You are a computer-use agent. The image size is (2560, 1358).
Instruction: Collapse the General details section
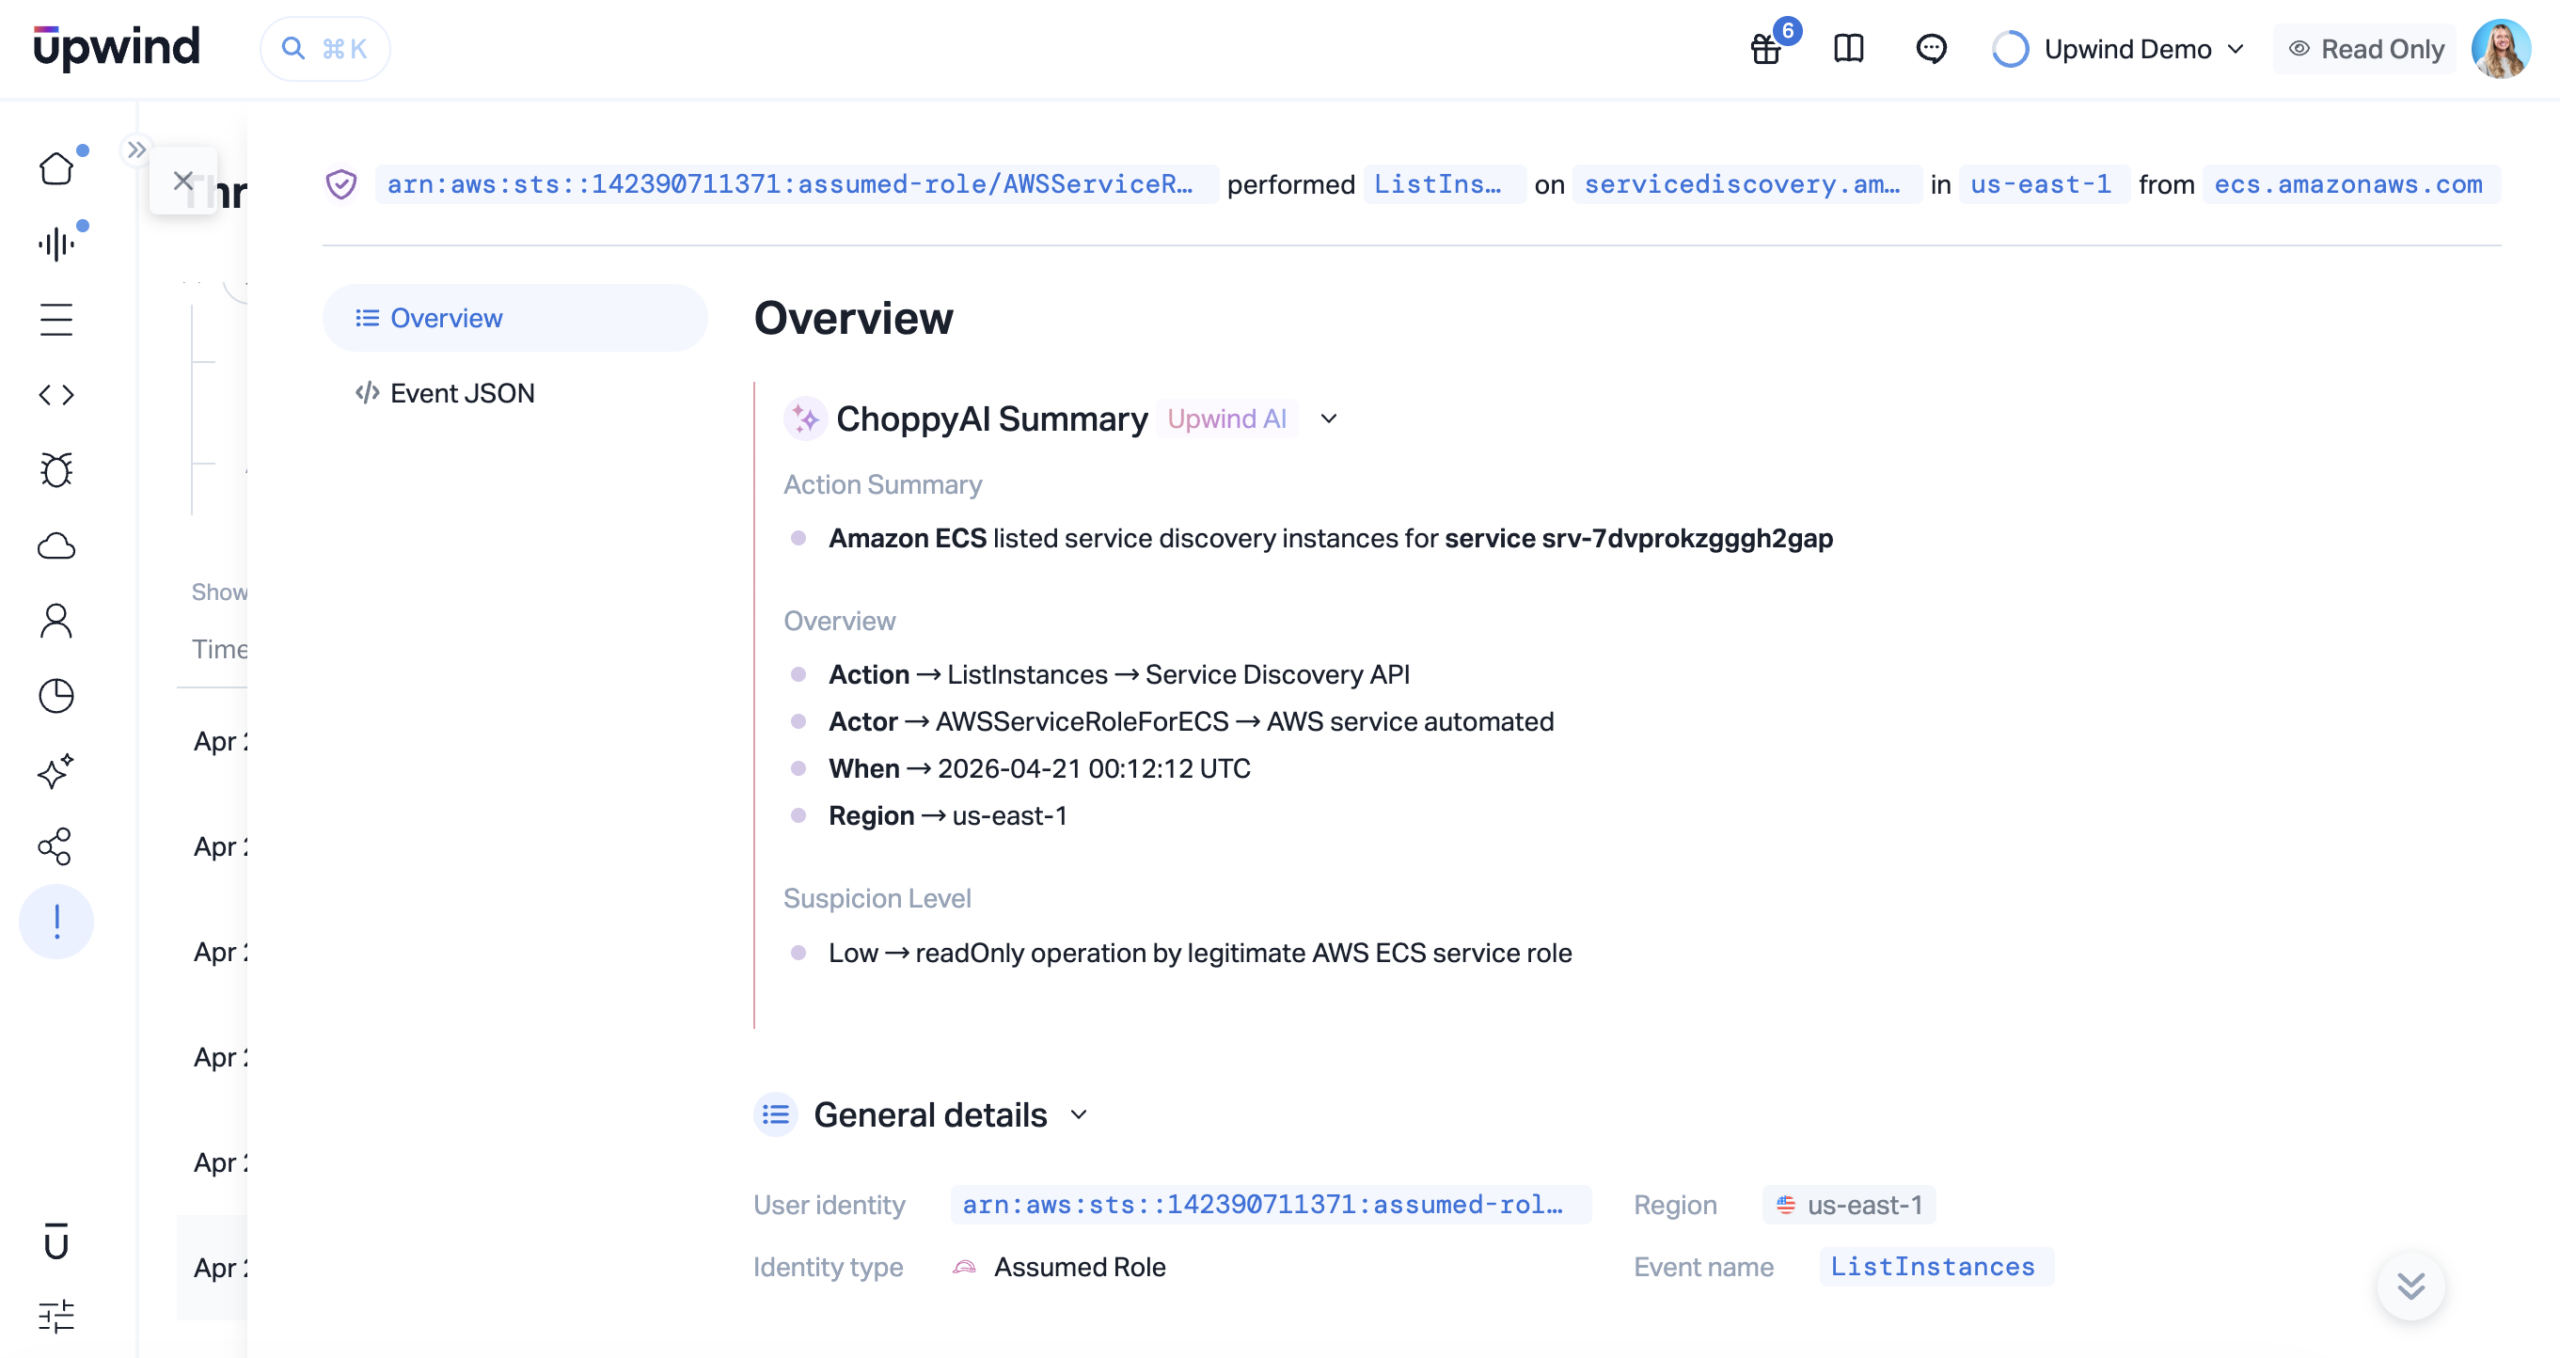pyautogui.click(x=1079, y=1114)
